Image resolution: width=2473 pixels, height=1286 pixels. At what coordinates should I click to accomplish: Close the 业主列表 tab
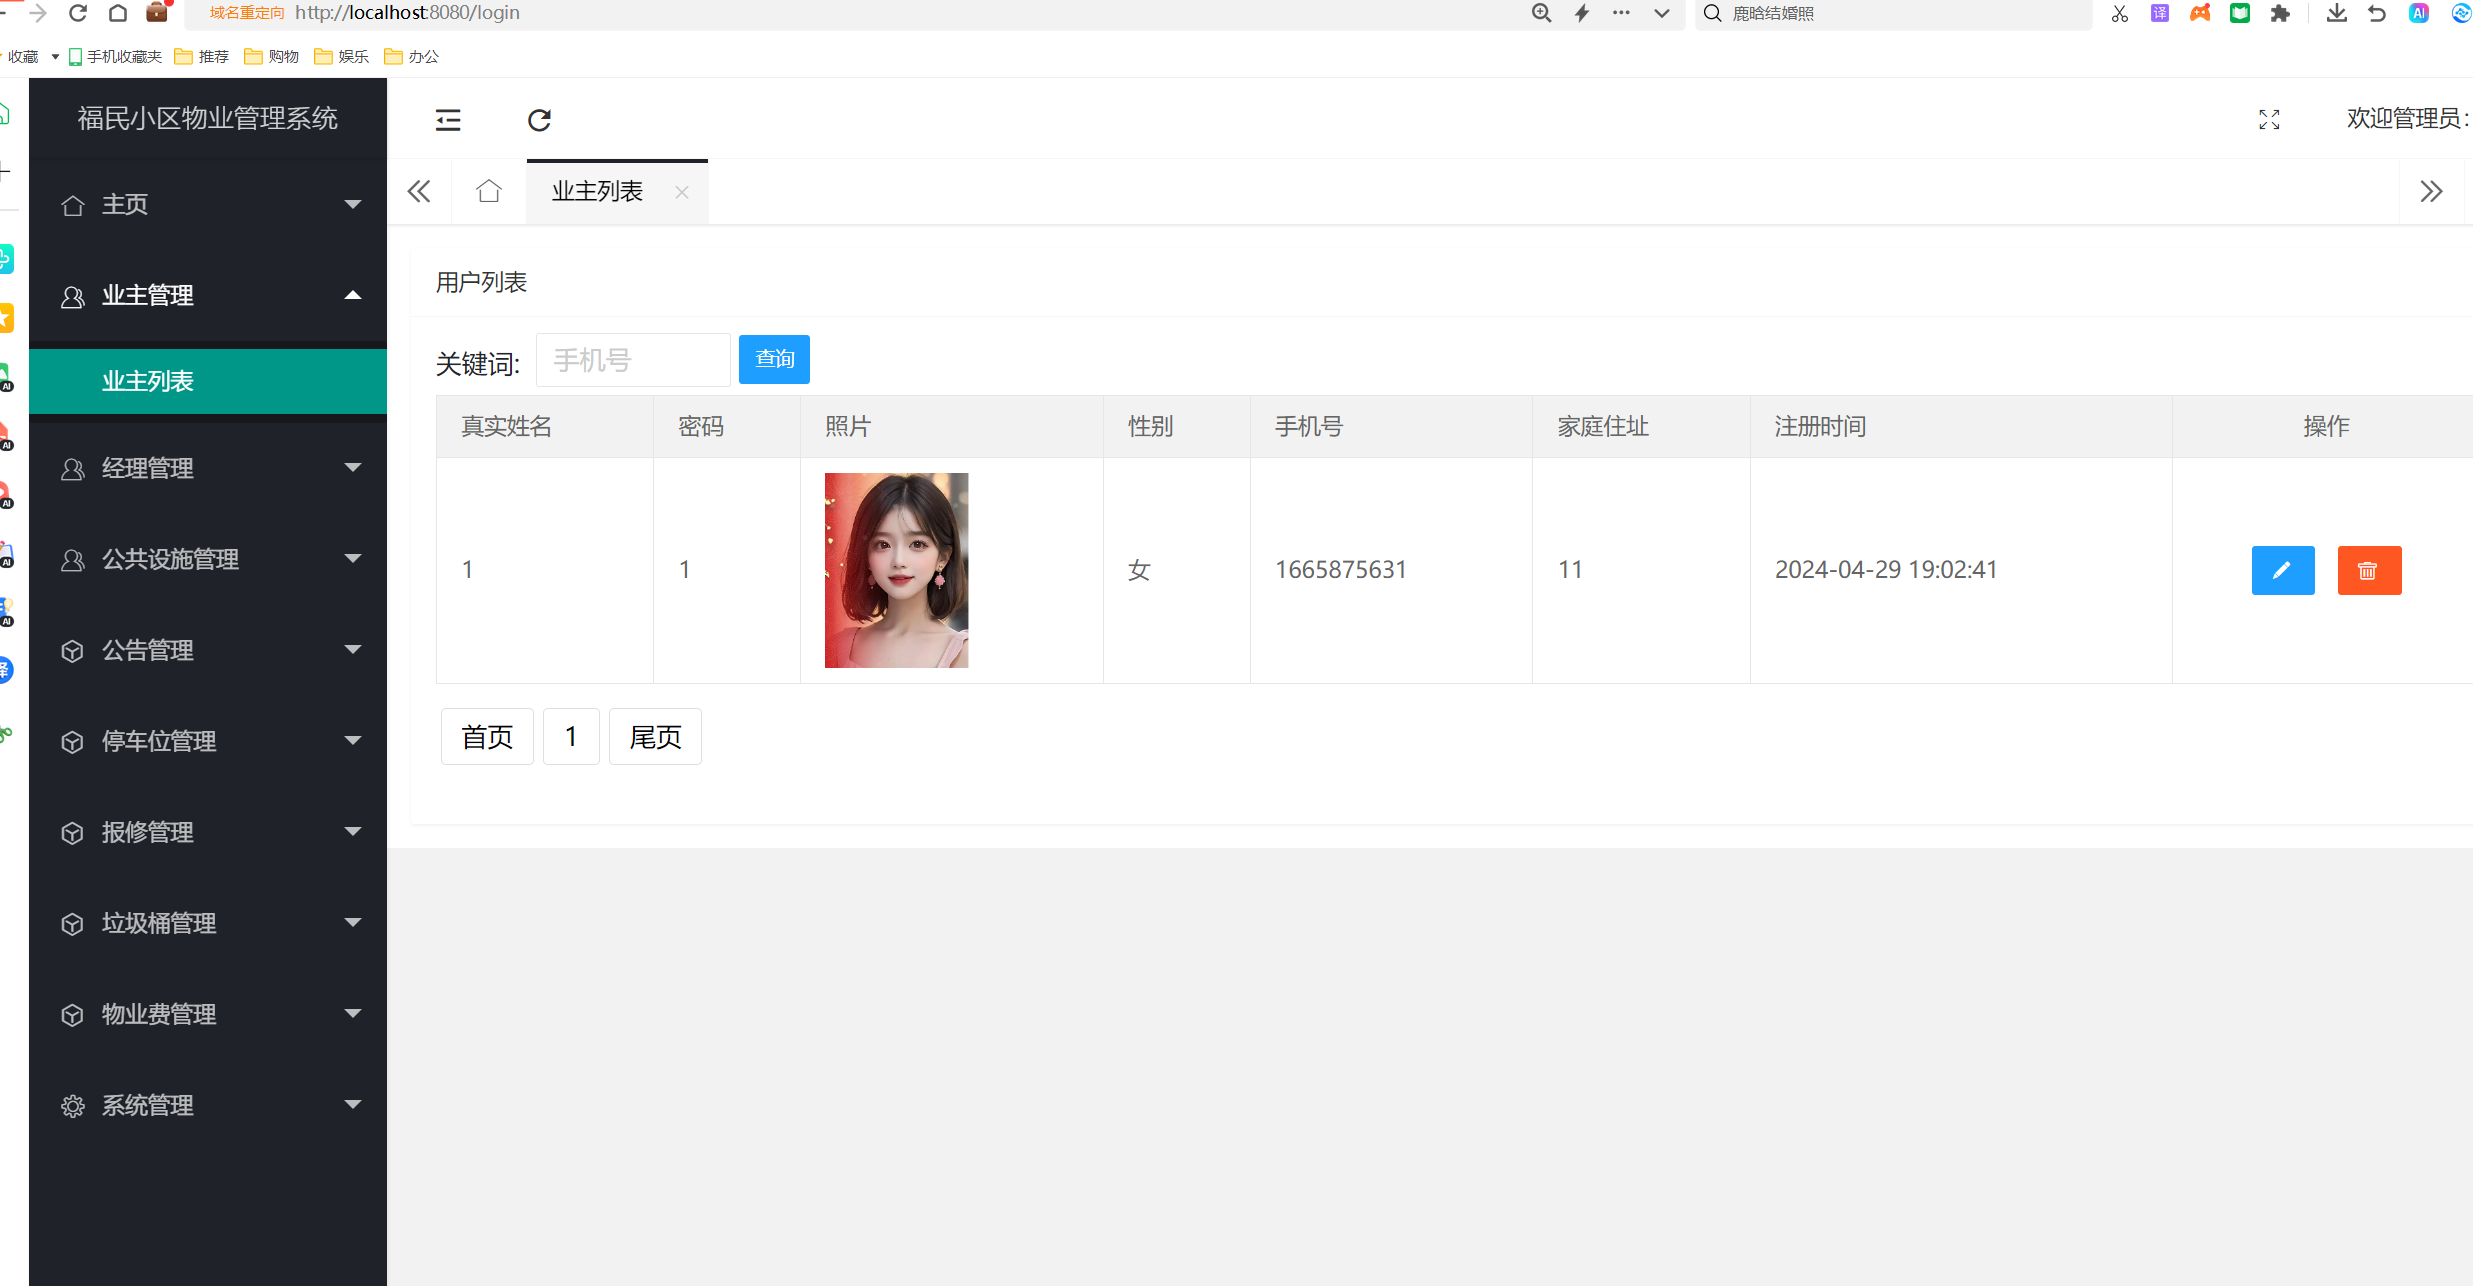pos(682,192)
